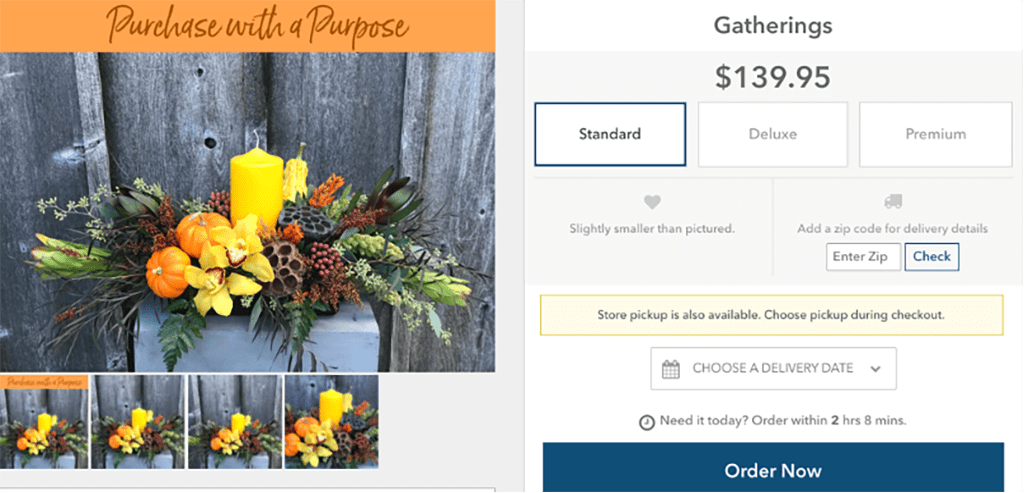This screenshot has height=493, width=1024.
Task: Pick the Premium size option
Action: [935, 134]
